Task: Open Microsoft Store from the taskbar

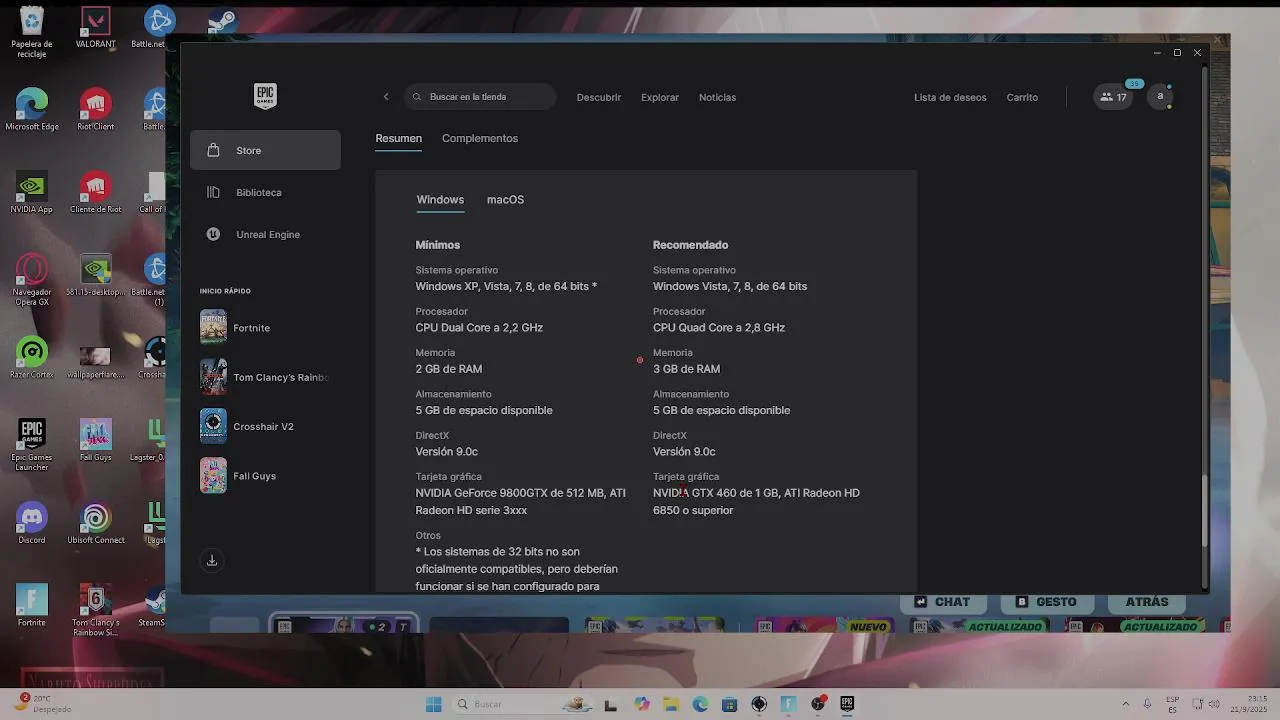Action: [729, 704]
